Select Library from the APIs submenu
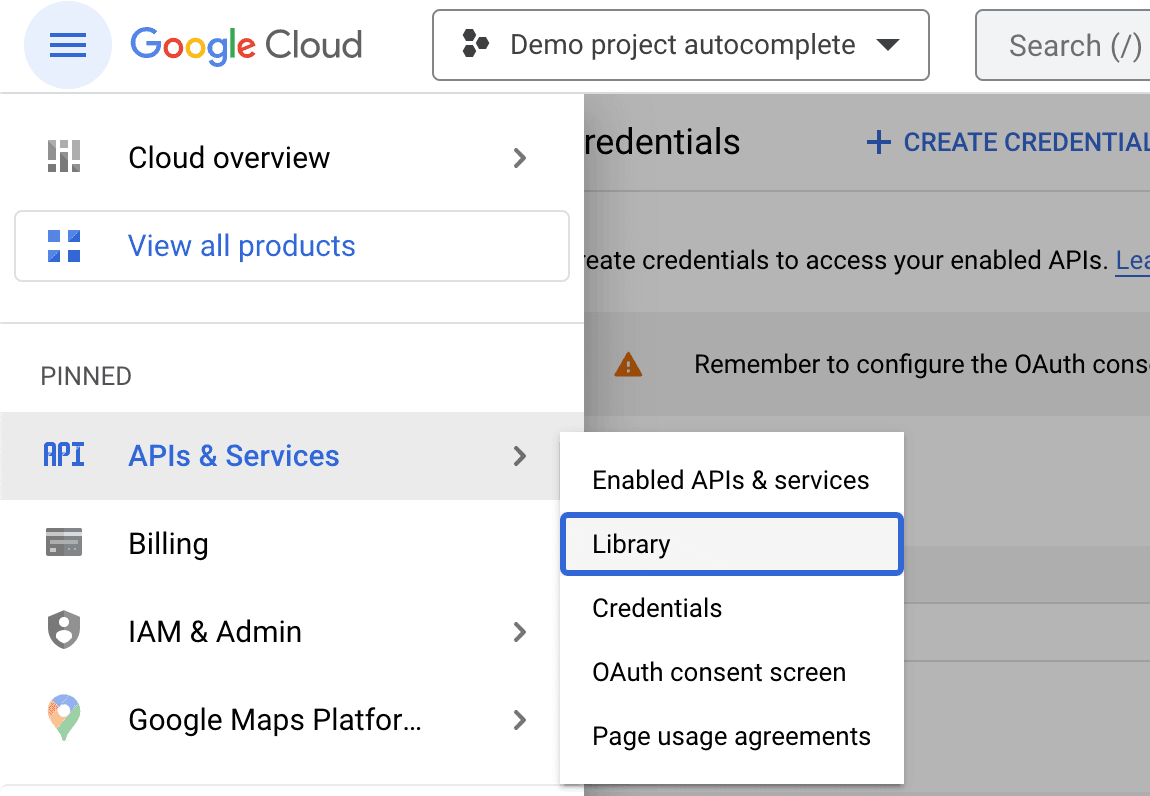The image size is (1150, 796). [731, 544]
